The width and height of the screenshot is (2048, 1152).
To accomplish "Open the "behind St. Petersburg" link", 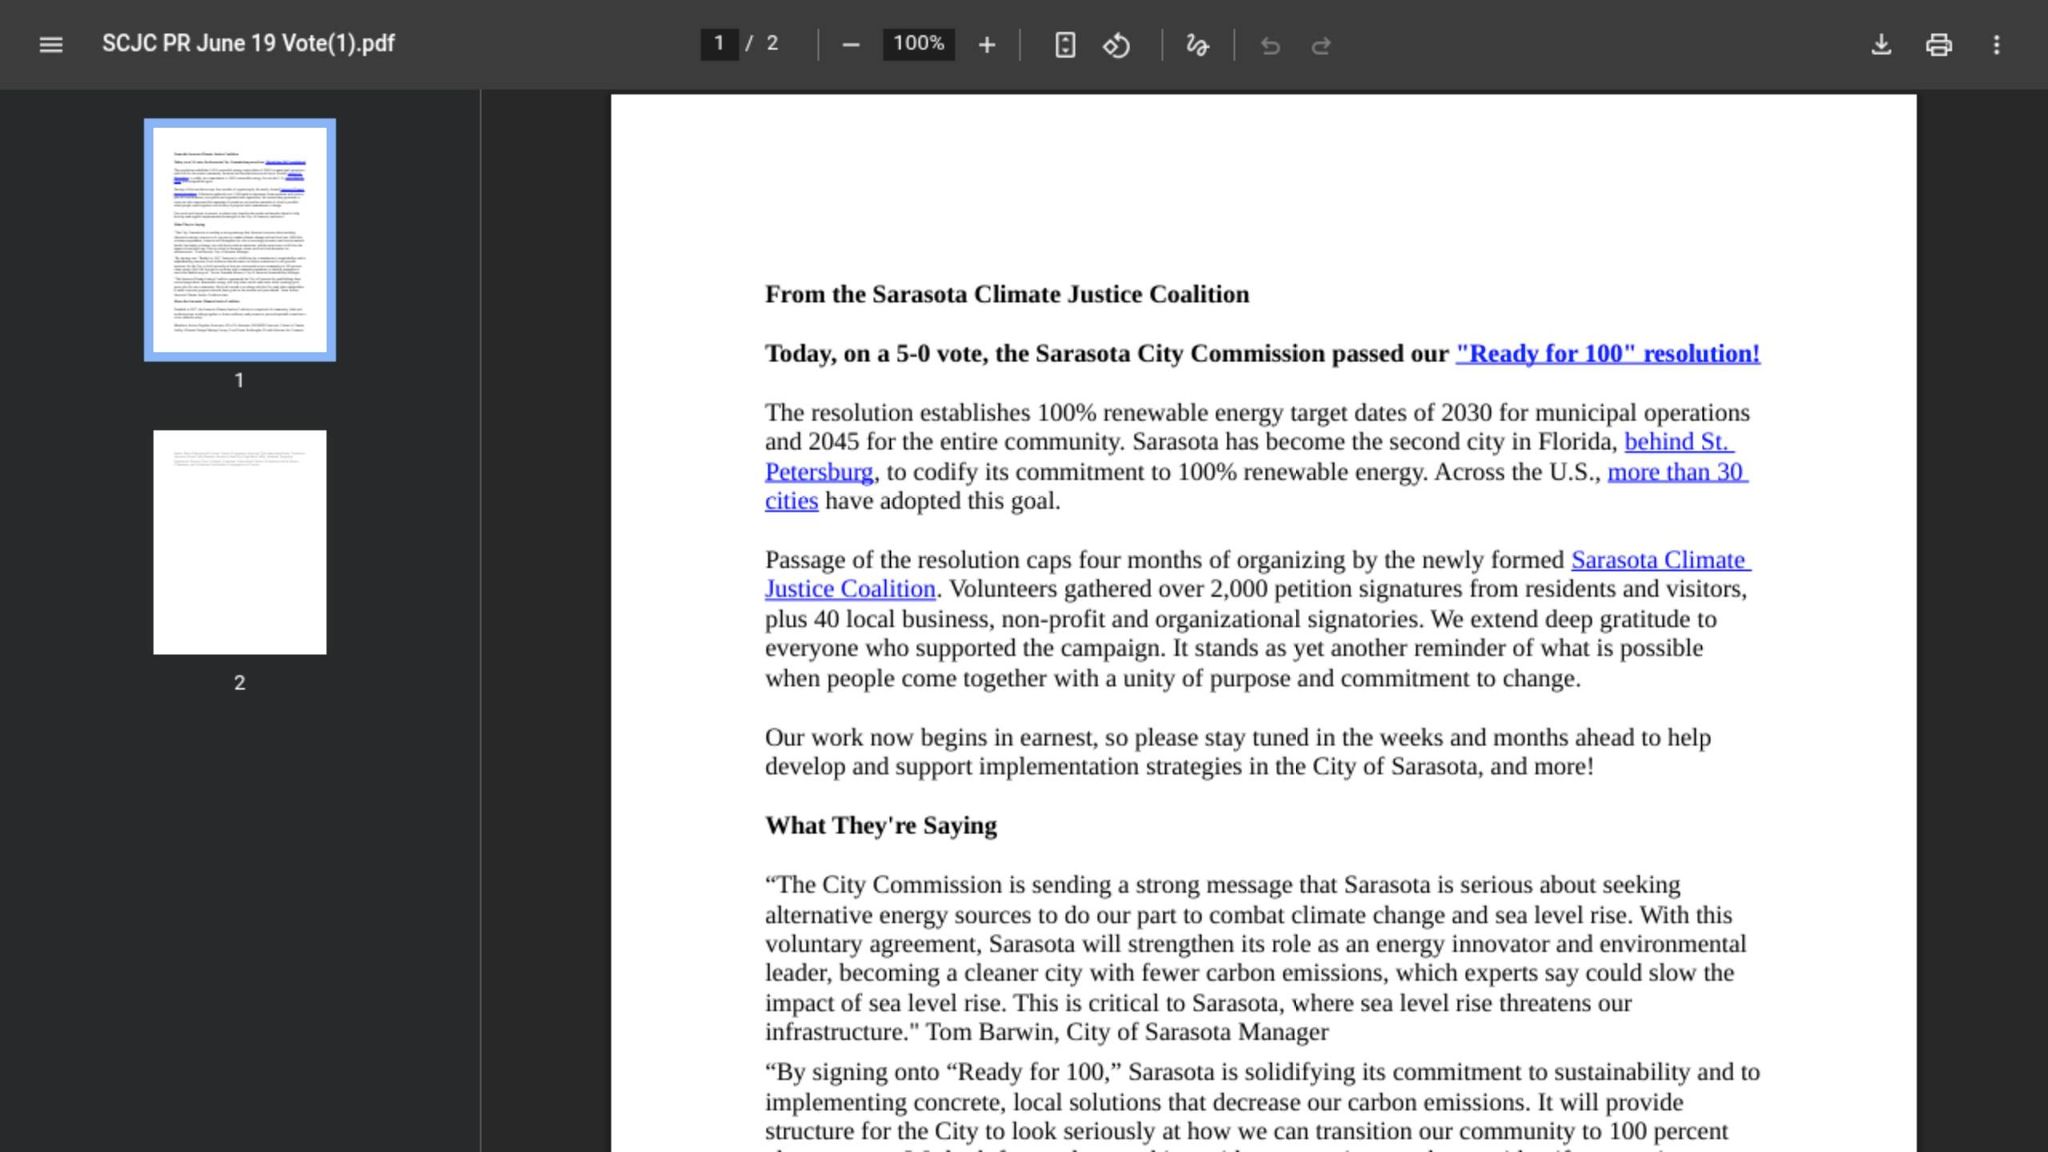I will pos(1677,442).
